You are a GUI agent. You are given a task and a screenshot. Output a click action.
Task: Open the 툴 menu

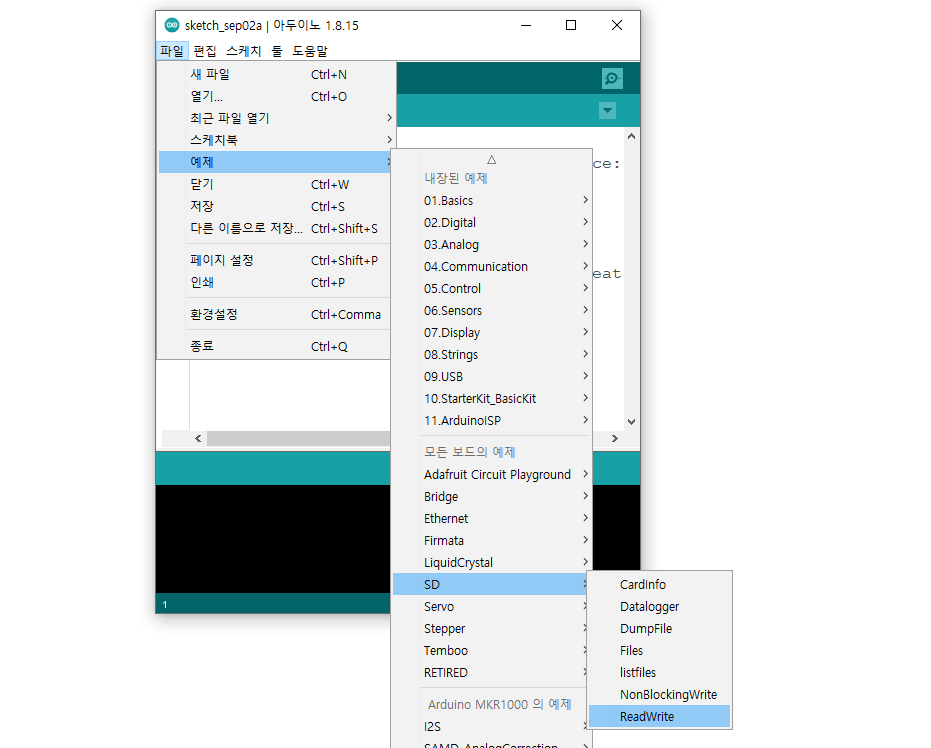277,51
